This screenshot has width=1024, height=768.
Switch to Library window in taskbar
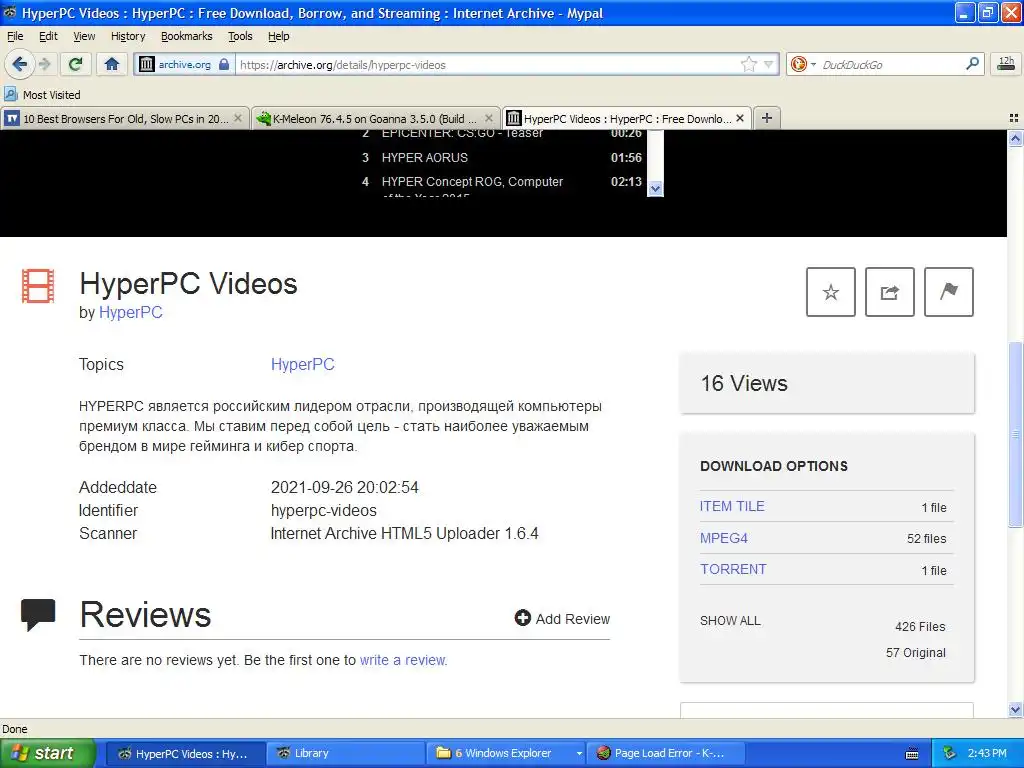[x=345, y=753]
